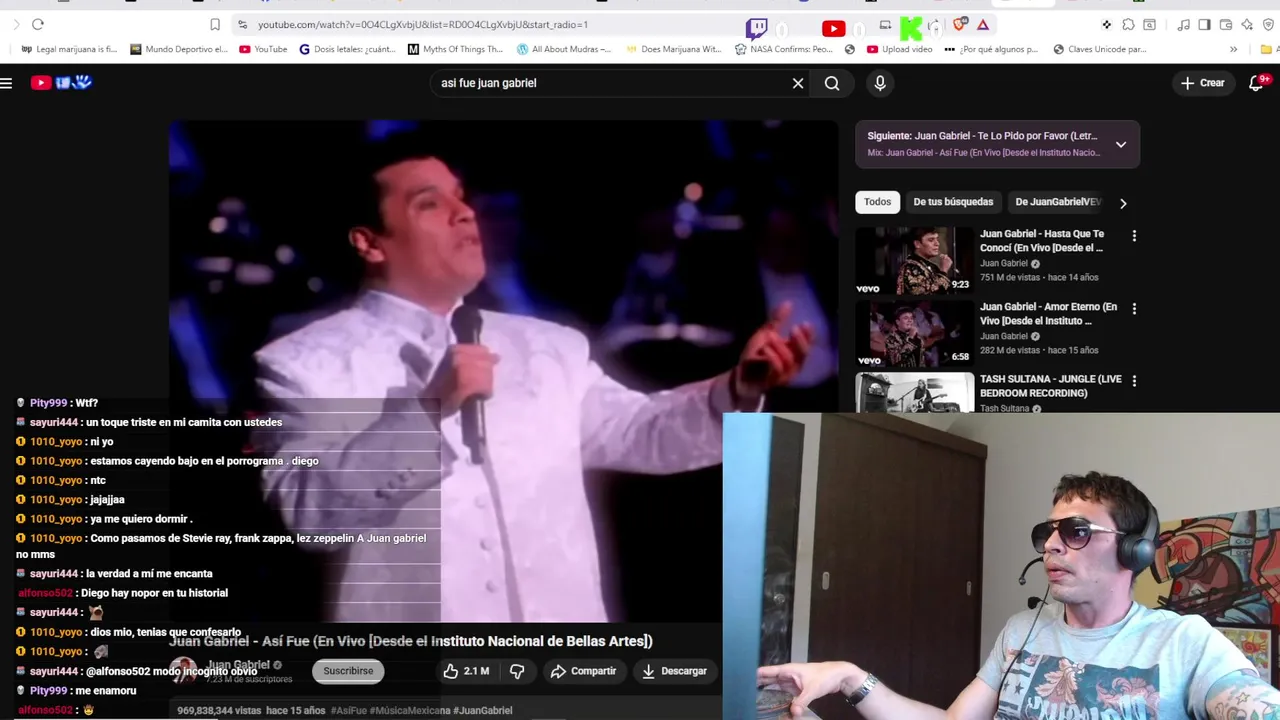Open the #MúsicaMexicana hashtag link
The height and width of the screenshot is (720, 1280).
pyautogui.click(x=409, y=710)
